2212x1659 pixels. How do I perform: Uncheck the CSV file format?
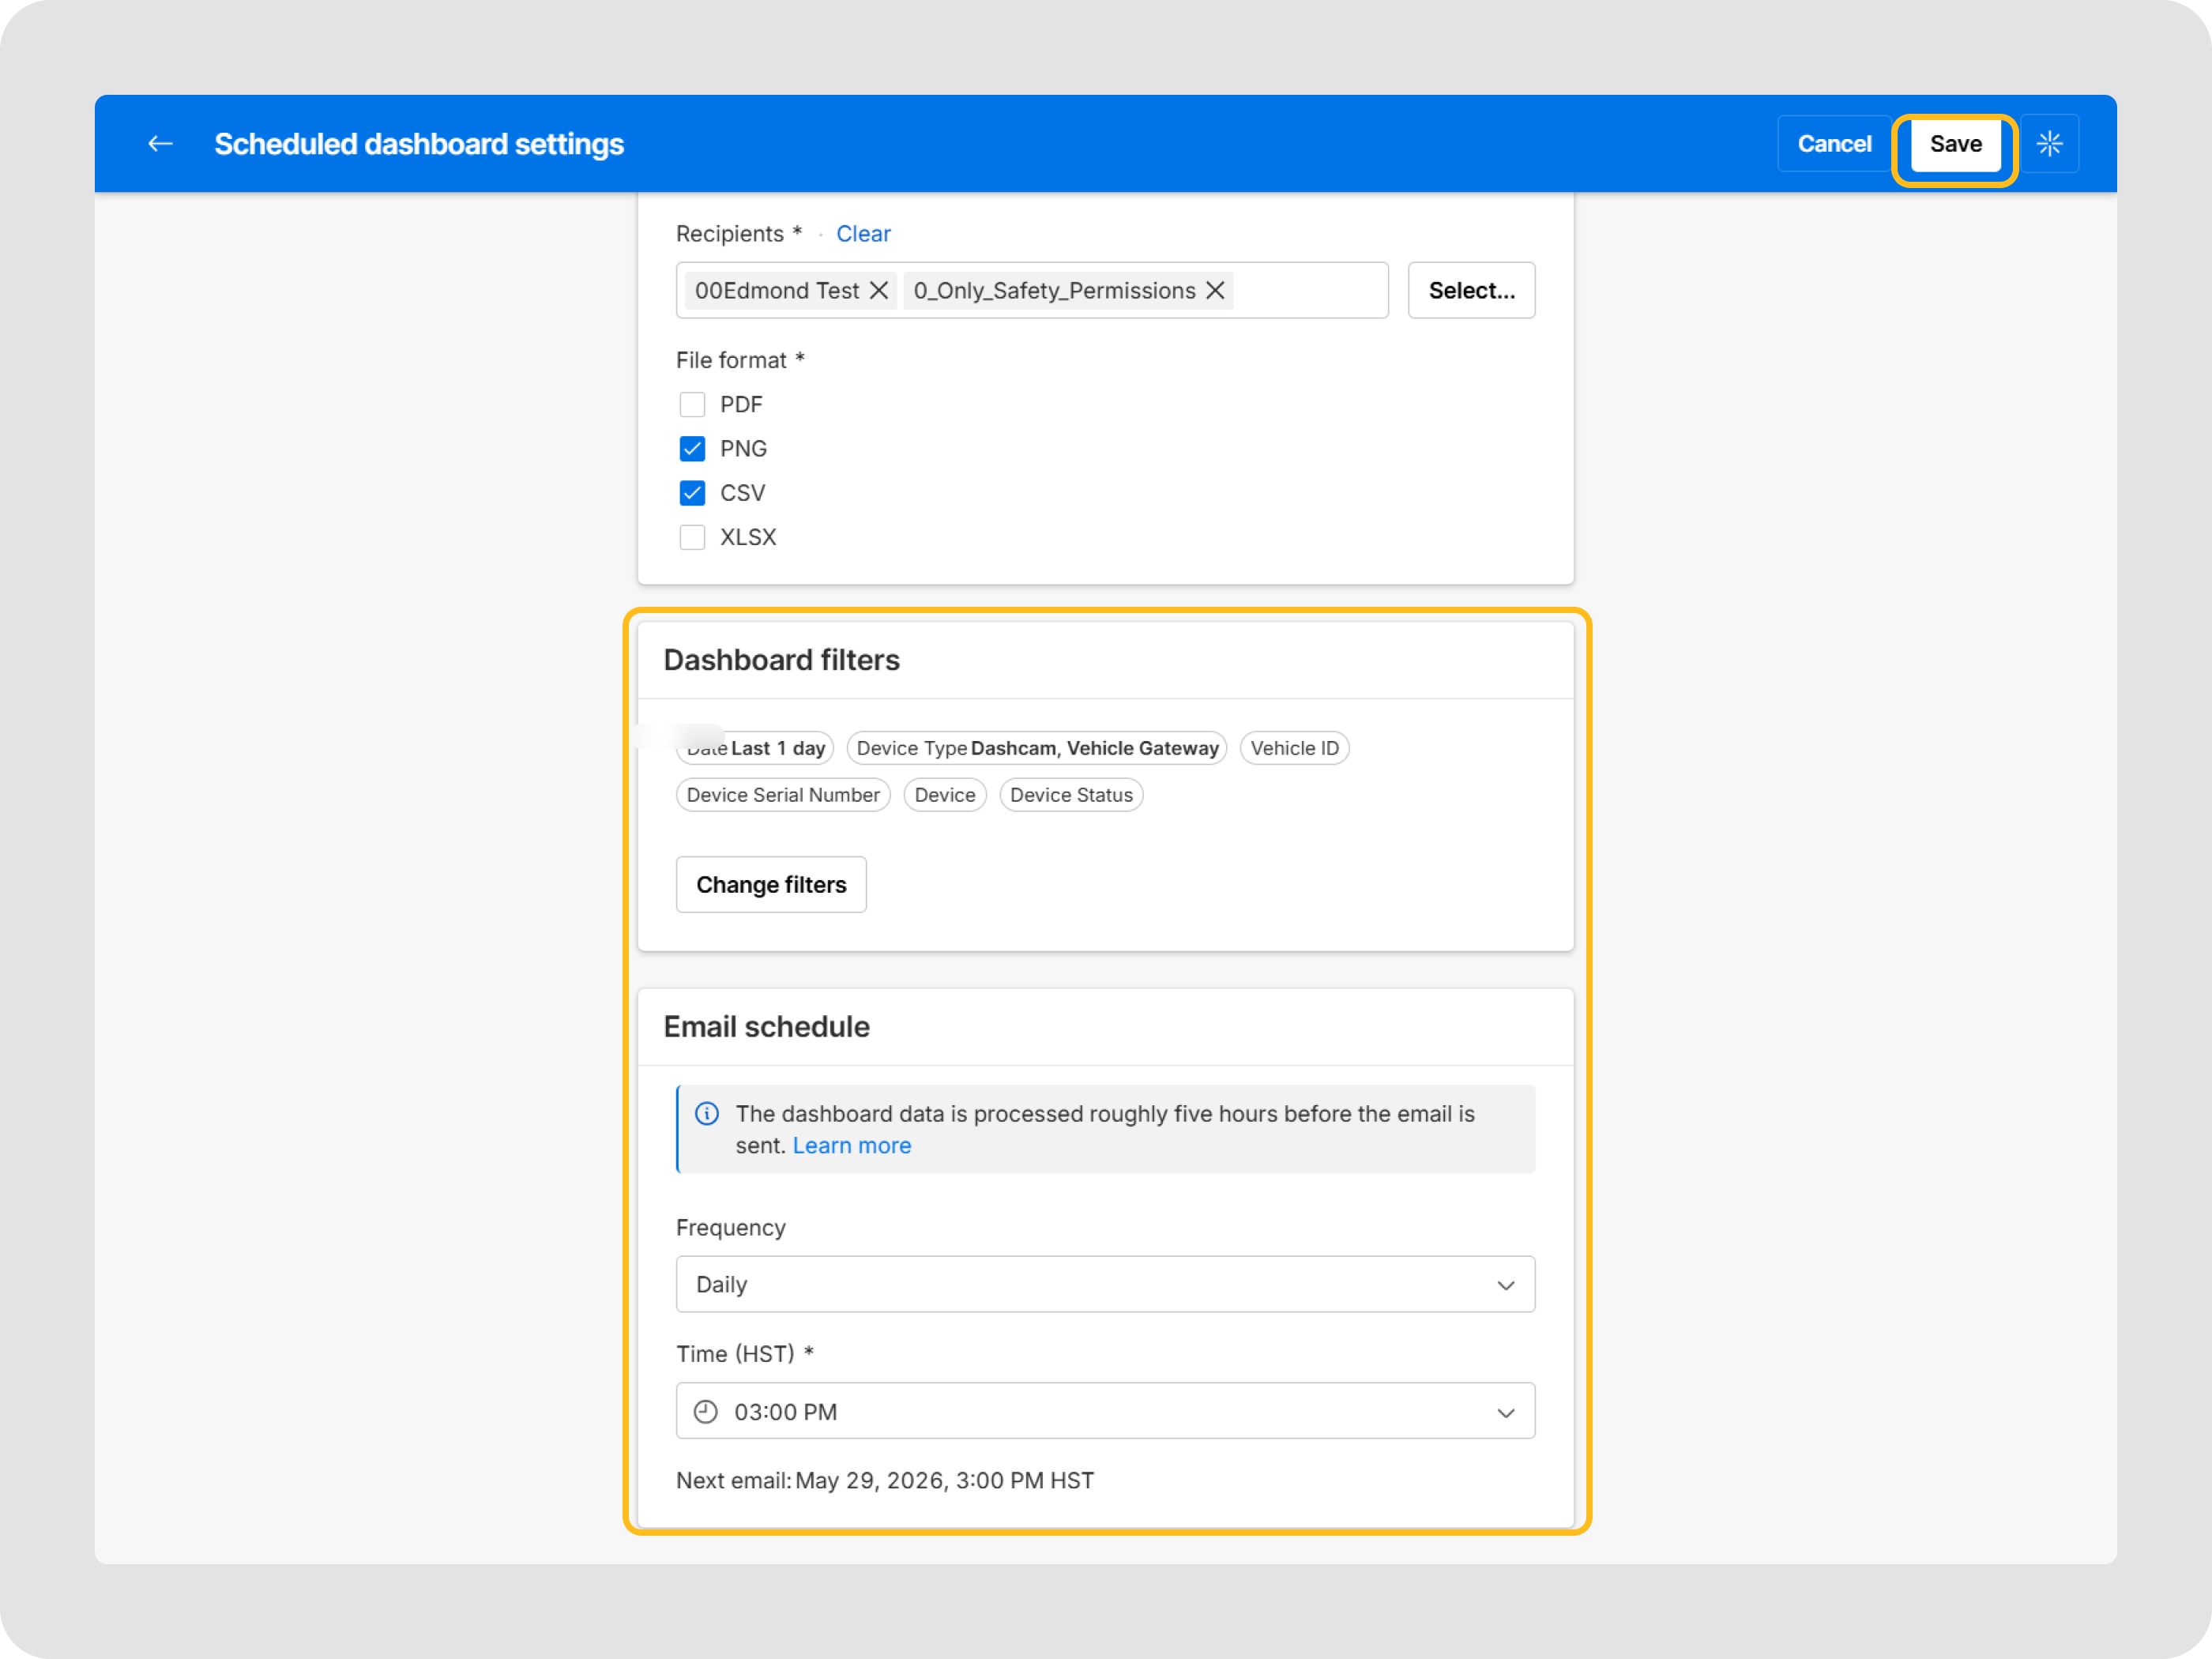point(692,492)
